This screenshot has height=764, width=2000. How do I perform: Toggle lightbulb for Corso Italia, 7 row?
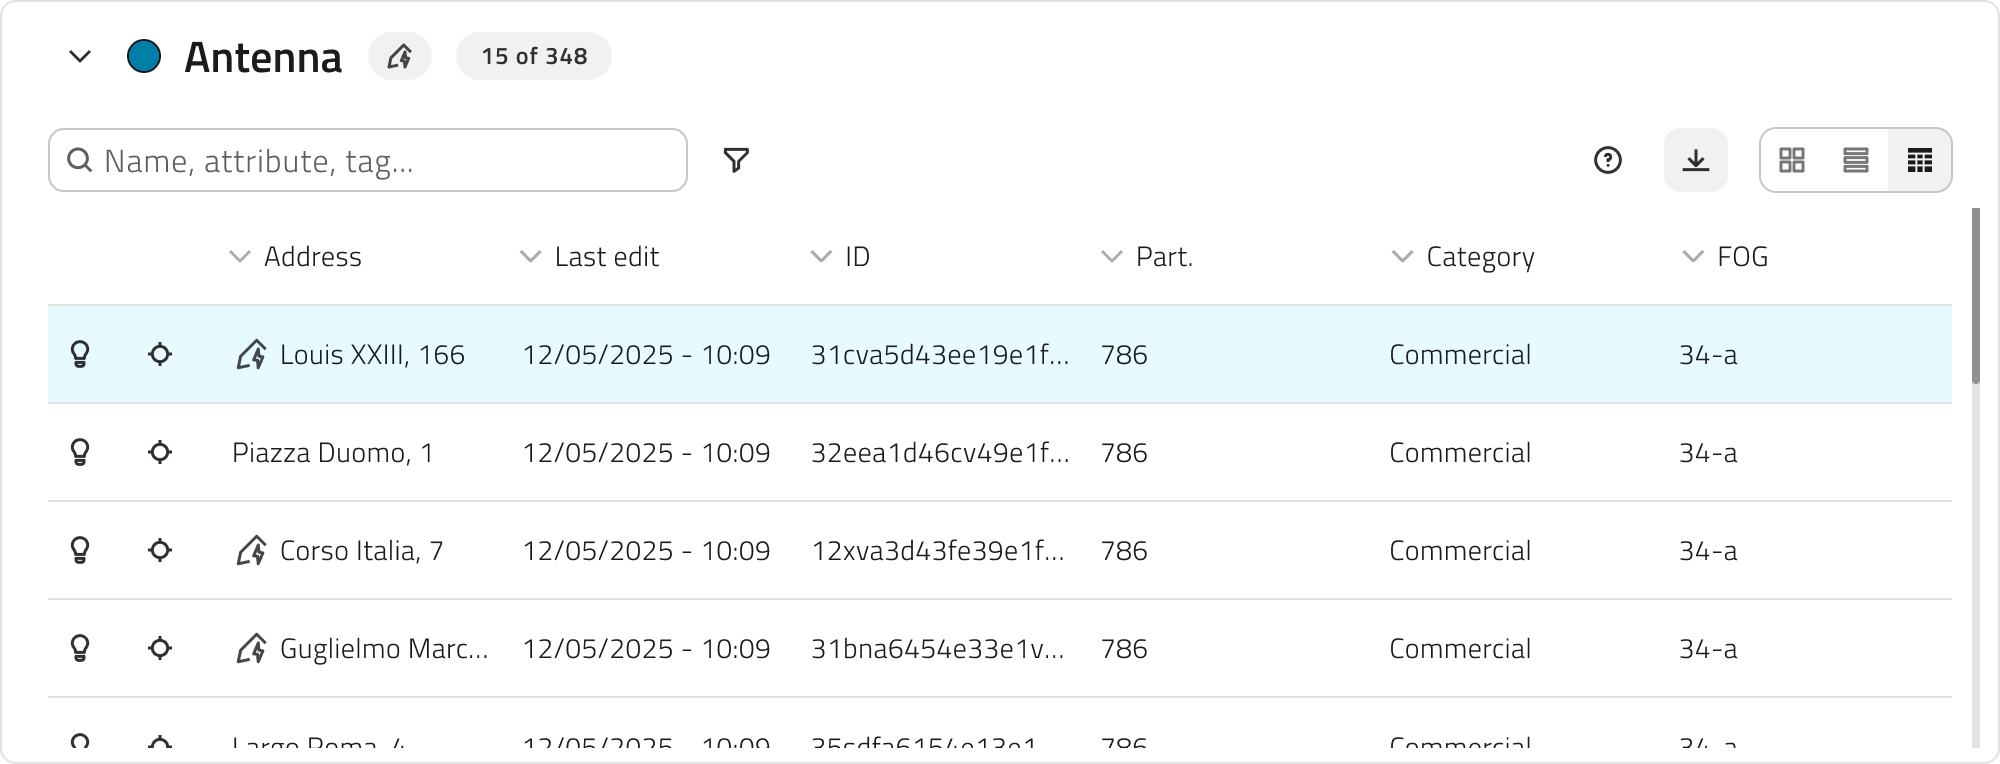click(x=80, y=551)
